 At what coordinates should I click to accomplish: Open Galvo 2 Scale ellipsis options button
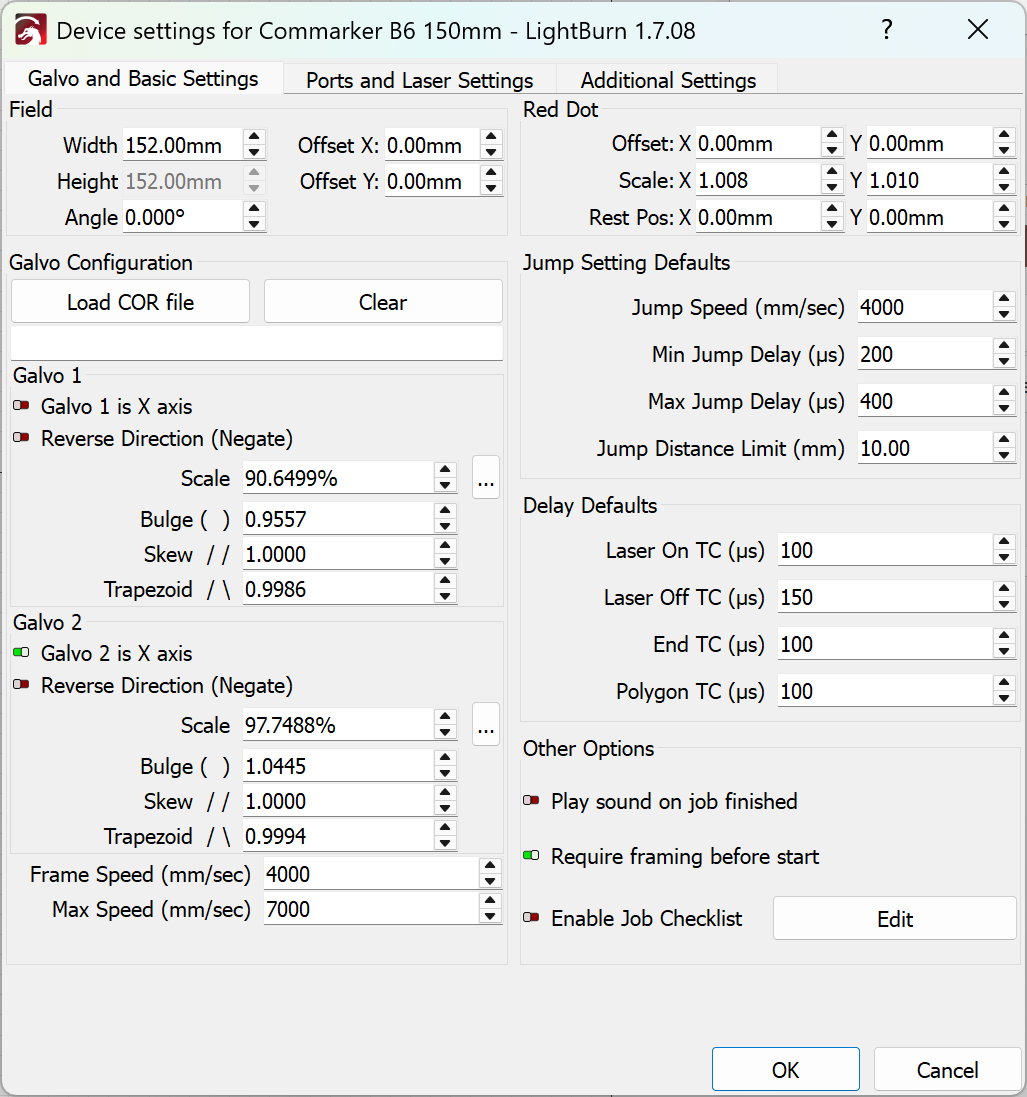[x=486, y=726]
